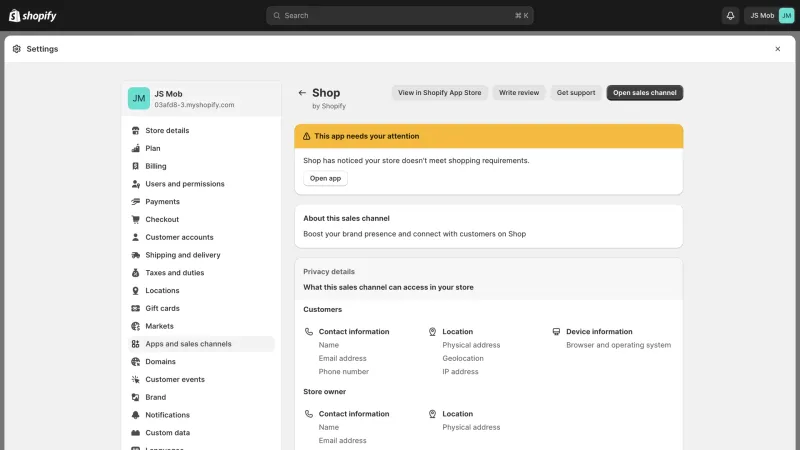This screenshot has height=450, width=800.
Task: Focus the top Search field
Action: [x=399, y=15]
